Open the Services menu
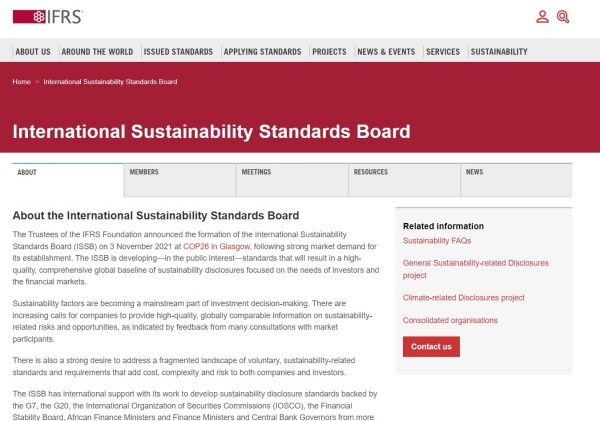This screenshot has height=421, width=600. (x=443, y=52)
